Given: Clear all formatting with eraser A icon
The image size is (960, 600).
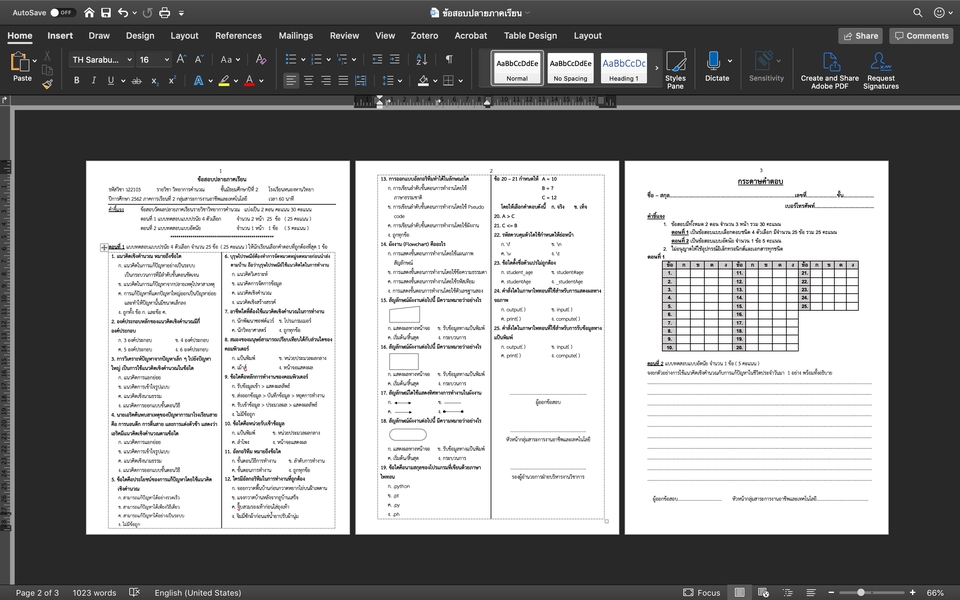Looking at the screenshot, I should pos(261,59).
